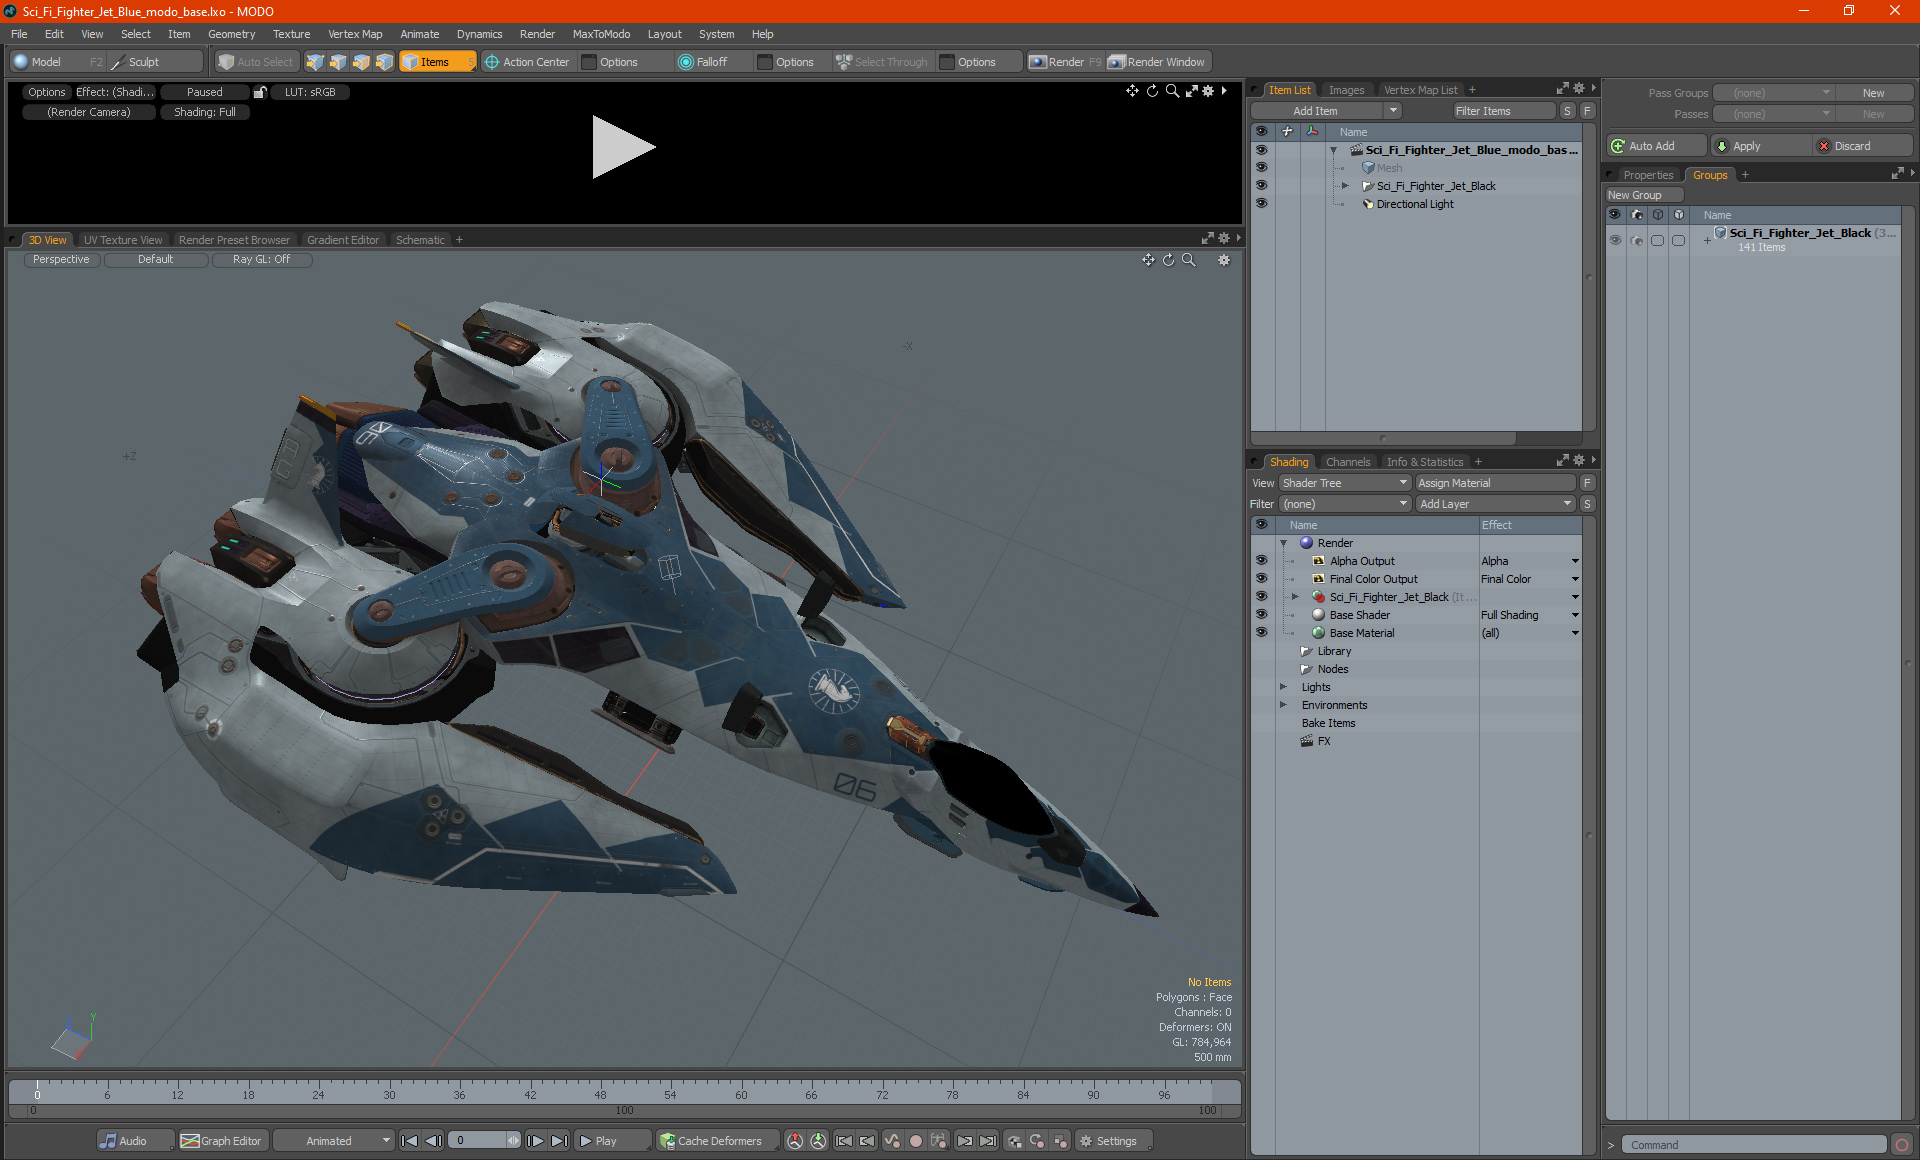Start preview render with large play arrow
Image resolution: width=1920 pixels, height=1160 pixels.
[623, 147]
